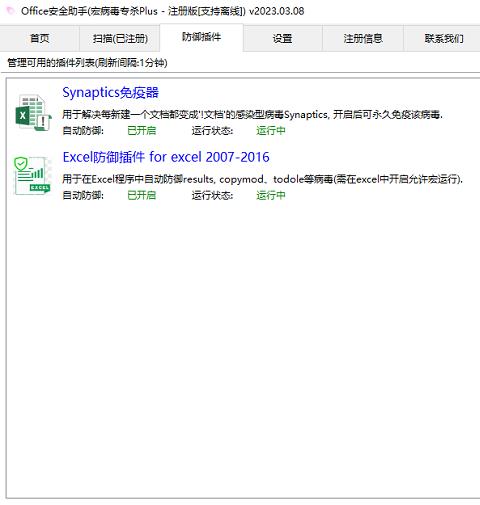Toggle 已开启 status for Synaptics免疫器
This screenshot has width=480, height=505.
click(x=142, y=130)
